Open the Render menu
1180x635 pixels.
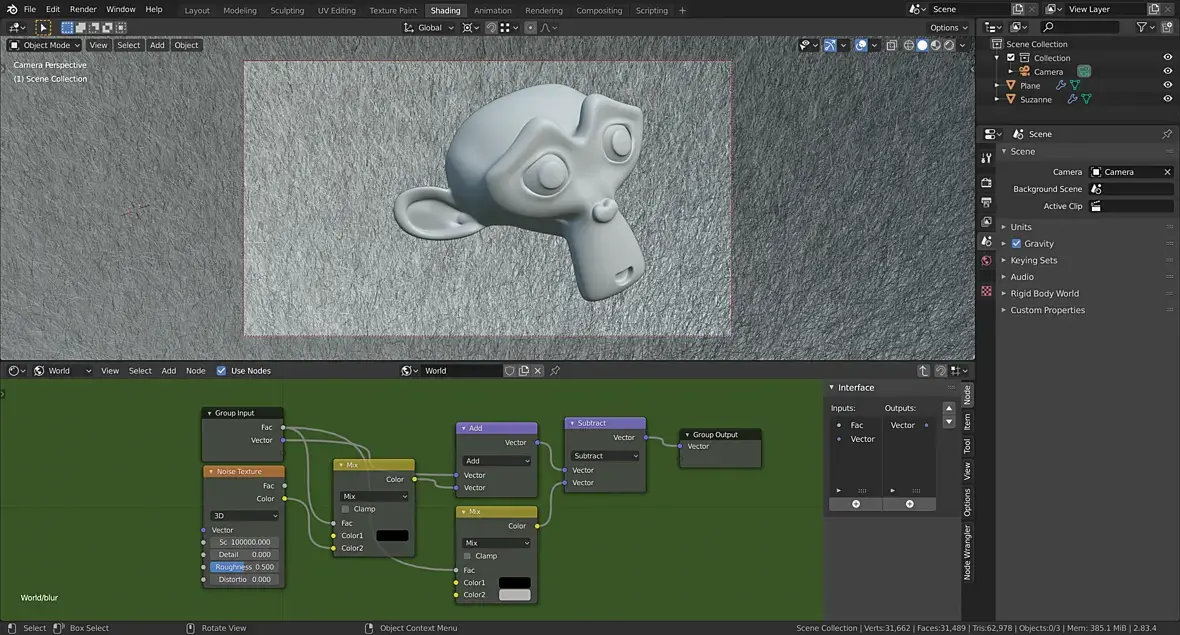(x=83, y=9)
